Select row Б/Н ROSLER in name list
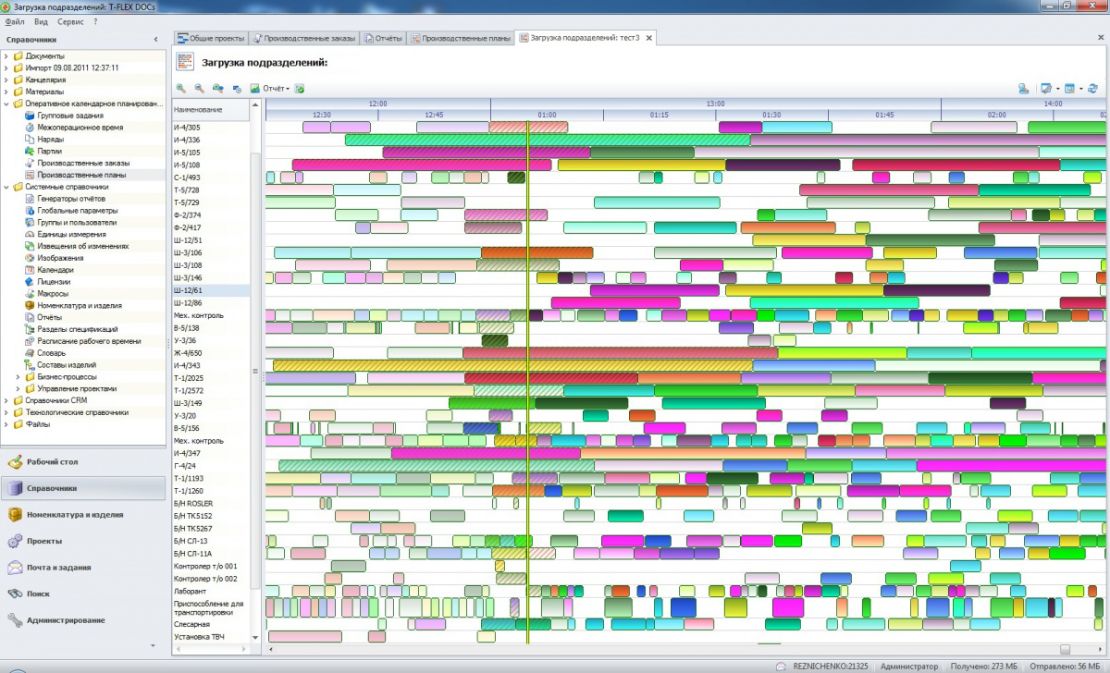This screenshot has width=1110, height=673. [x=211, y=503]
